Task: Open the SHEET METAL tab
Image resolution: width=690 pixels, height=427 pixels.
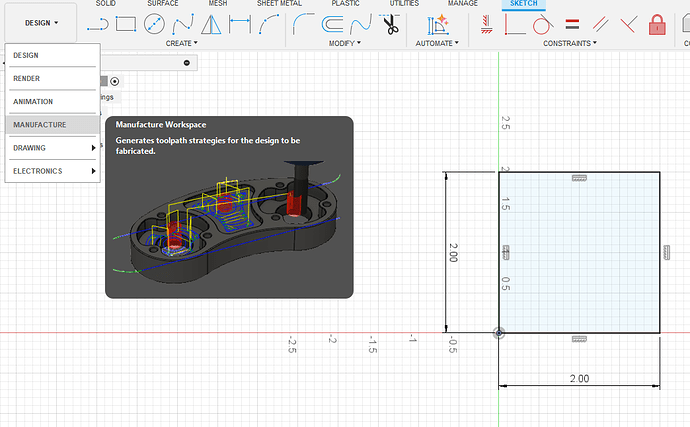Action: click(x=279, y=4)
